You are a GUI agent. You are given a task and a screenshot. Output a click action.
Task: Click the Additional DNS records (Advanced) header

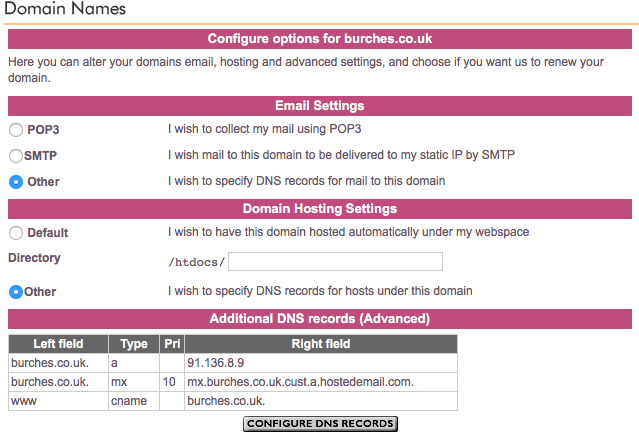click(x=319, y=319)
